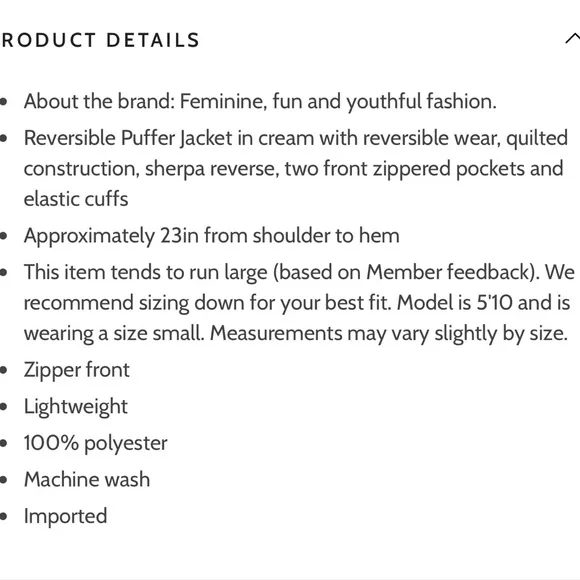Click the 'About the brand' bullet text

click(260, 101)
